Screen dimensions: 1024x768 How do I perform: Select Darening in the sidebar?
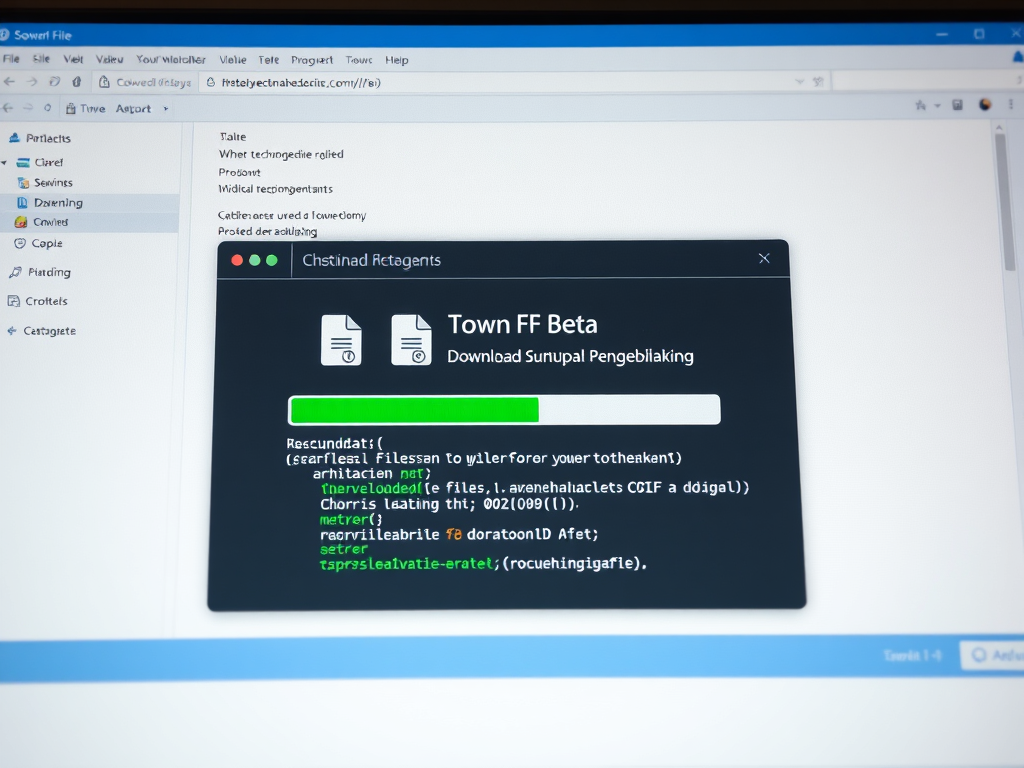tap(57, 203)
